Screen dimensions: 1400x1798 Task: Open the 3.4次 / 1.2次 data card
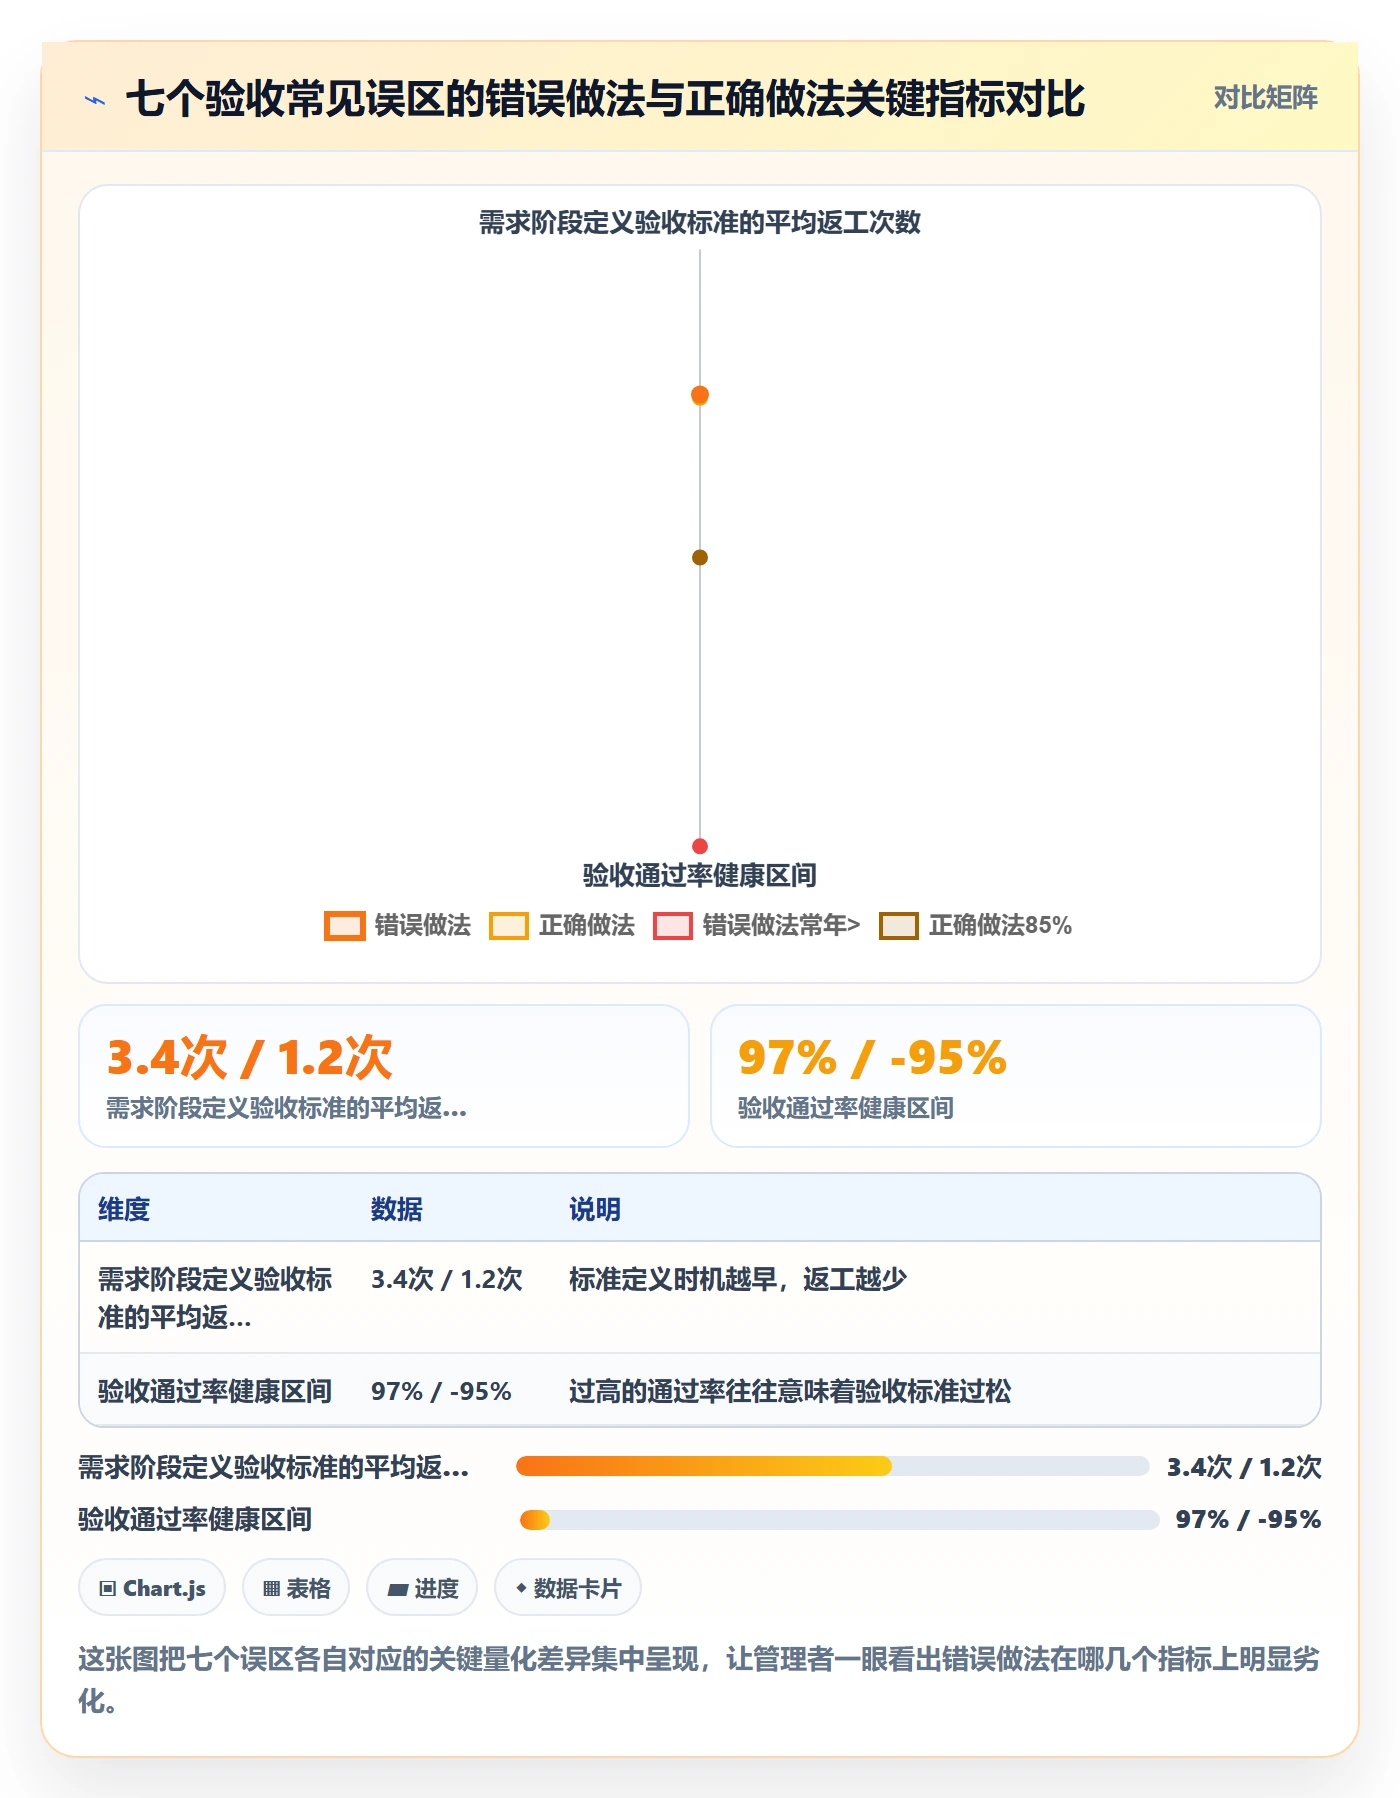click(x=384, y=1076)
